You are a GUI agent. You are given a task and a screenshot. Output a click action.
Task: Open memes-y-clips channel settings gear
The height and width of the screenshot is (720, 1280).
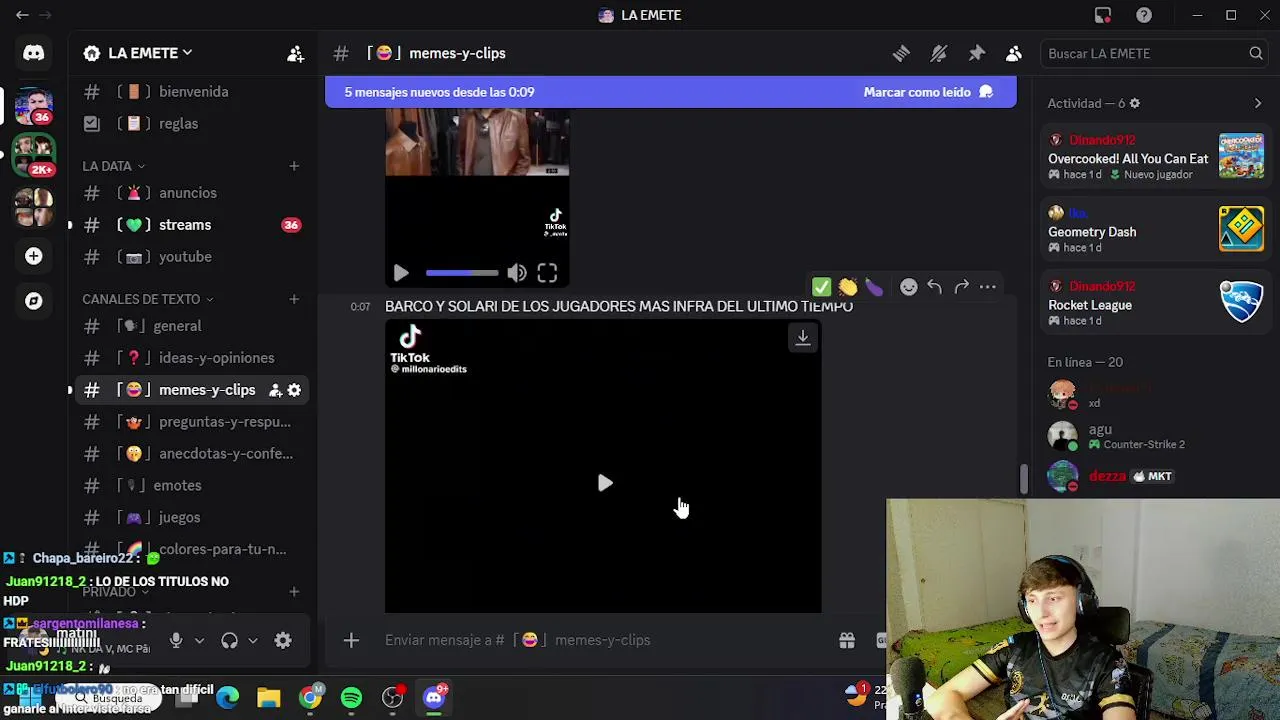294,390
